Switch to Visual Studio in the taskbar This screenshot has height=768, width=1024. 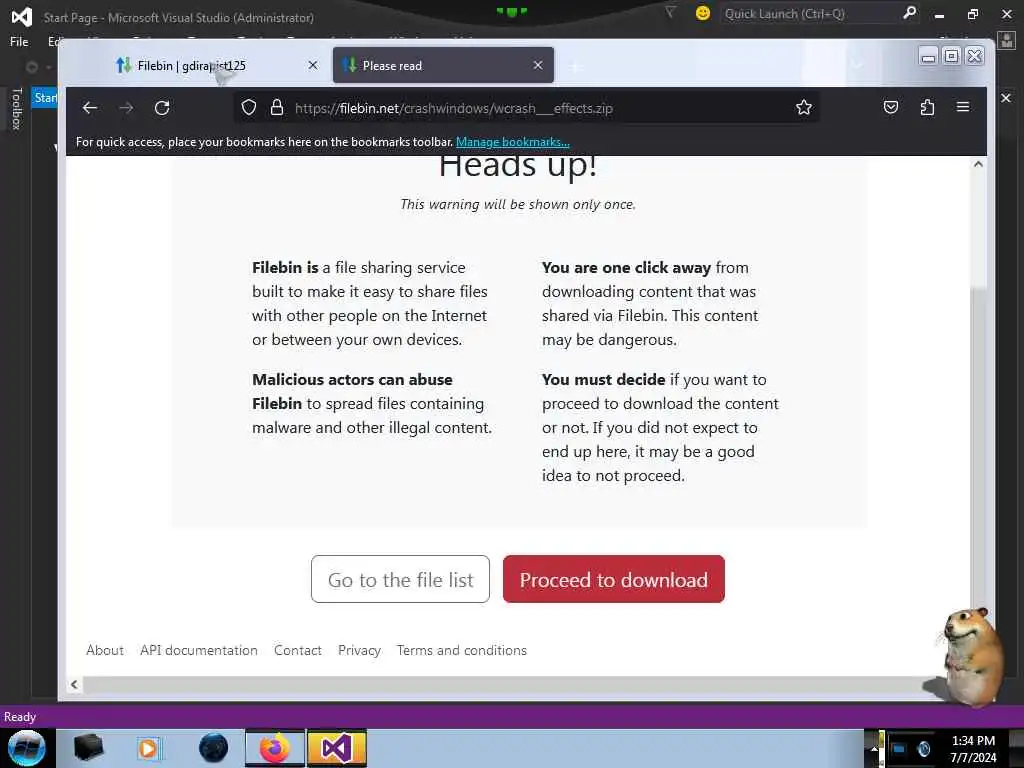coord(337,748)
